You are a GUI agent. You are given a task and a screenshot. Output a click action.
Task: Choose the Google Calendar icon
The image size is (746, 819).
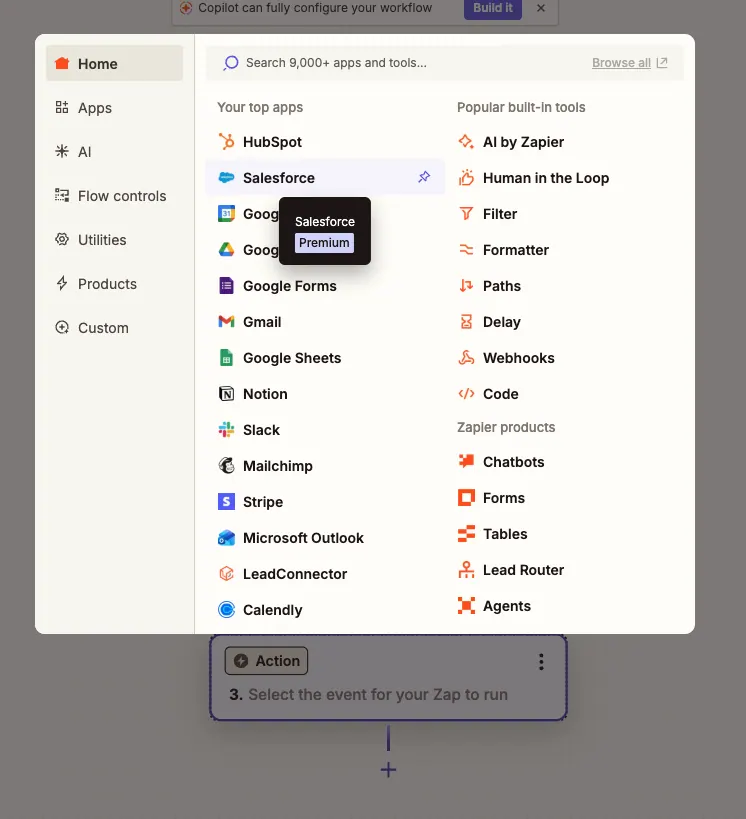click(226, 214)
